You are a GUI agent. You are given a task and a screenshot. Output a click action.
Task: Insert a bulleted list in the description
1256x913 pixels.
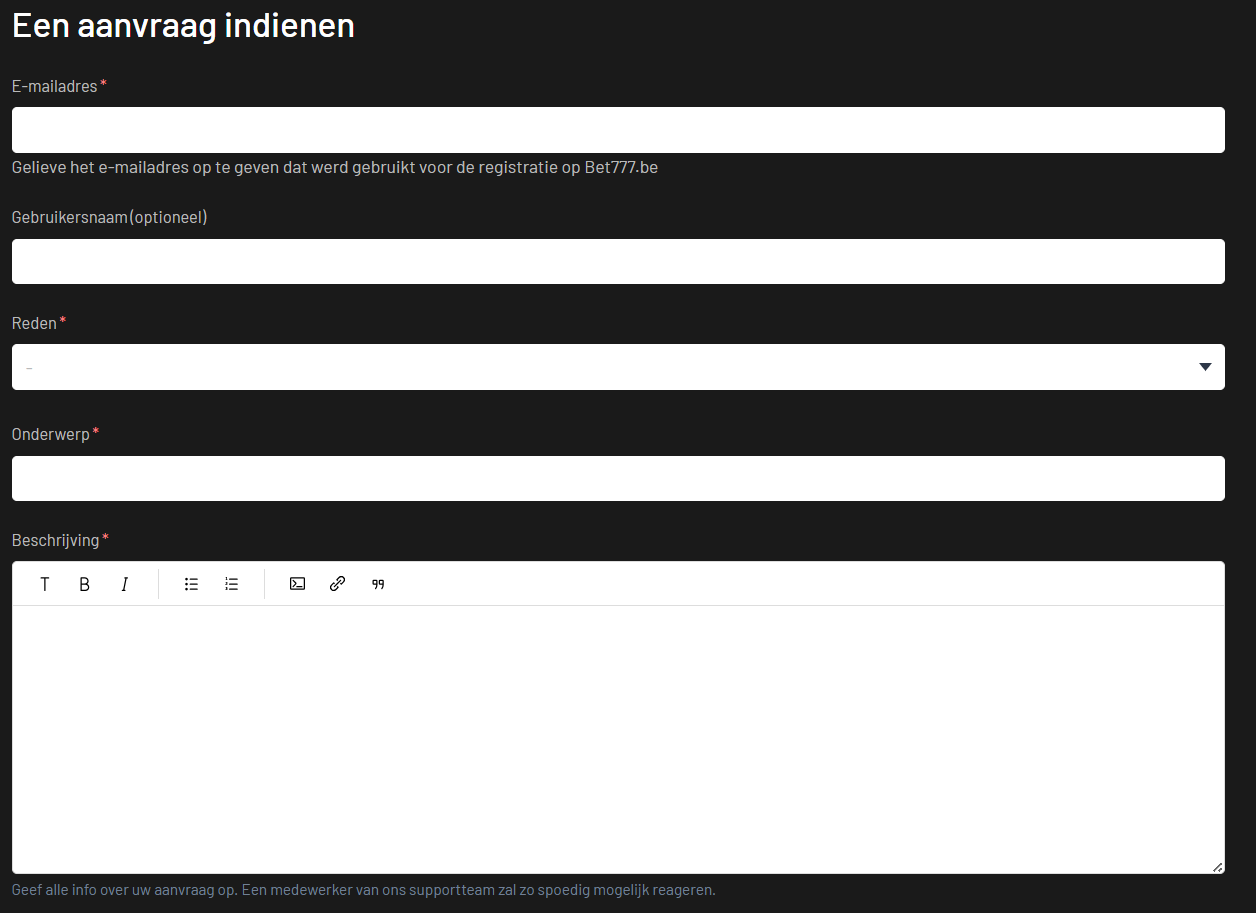[x=191, y=584]
